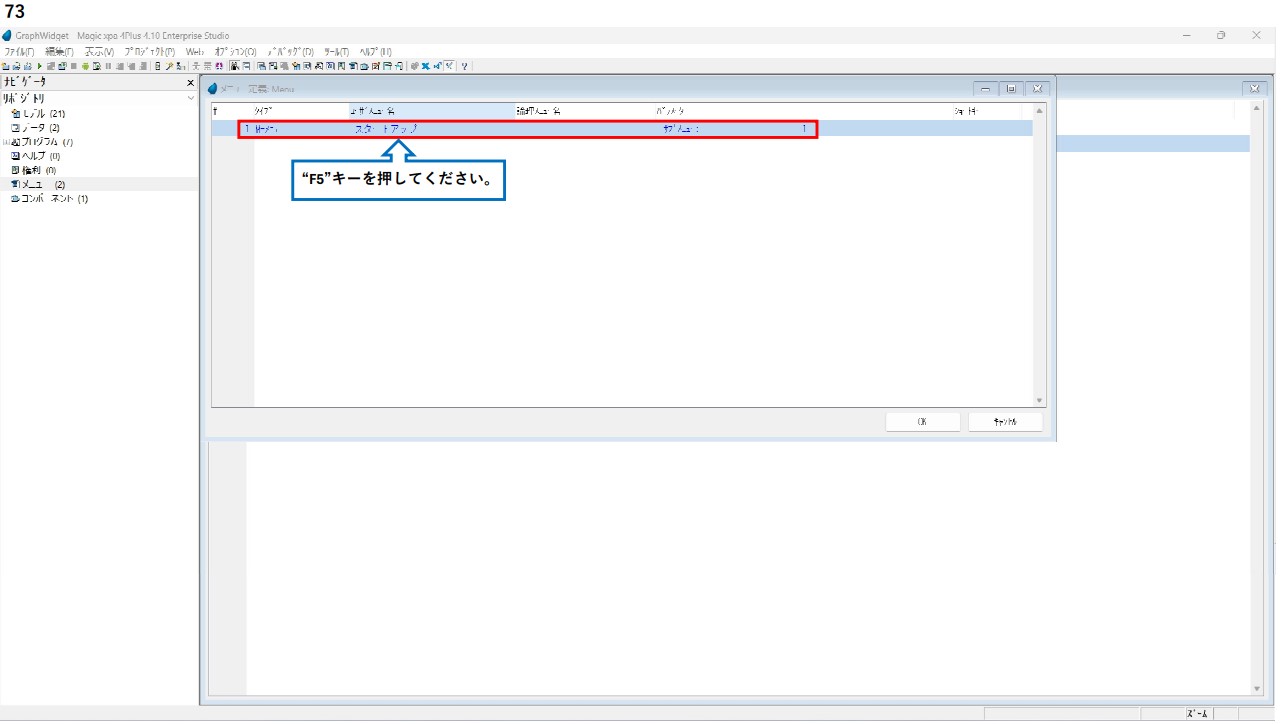Click the Help (0) repository icon

tap(15, 156)
